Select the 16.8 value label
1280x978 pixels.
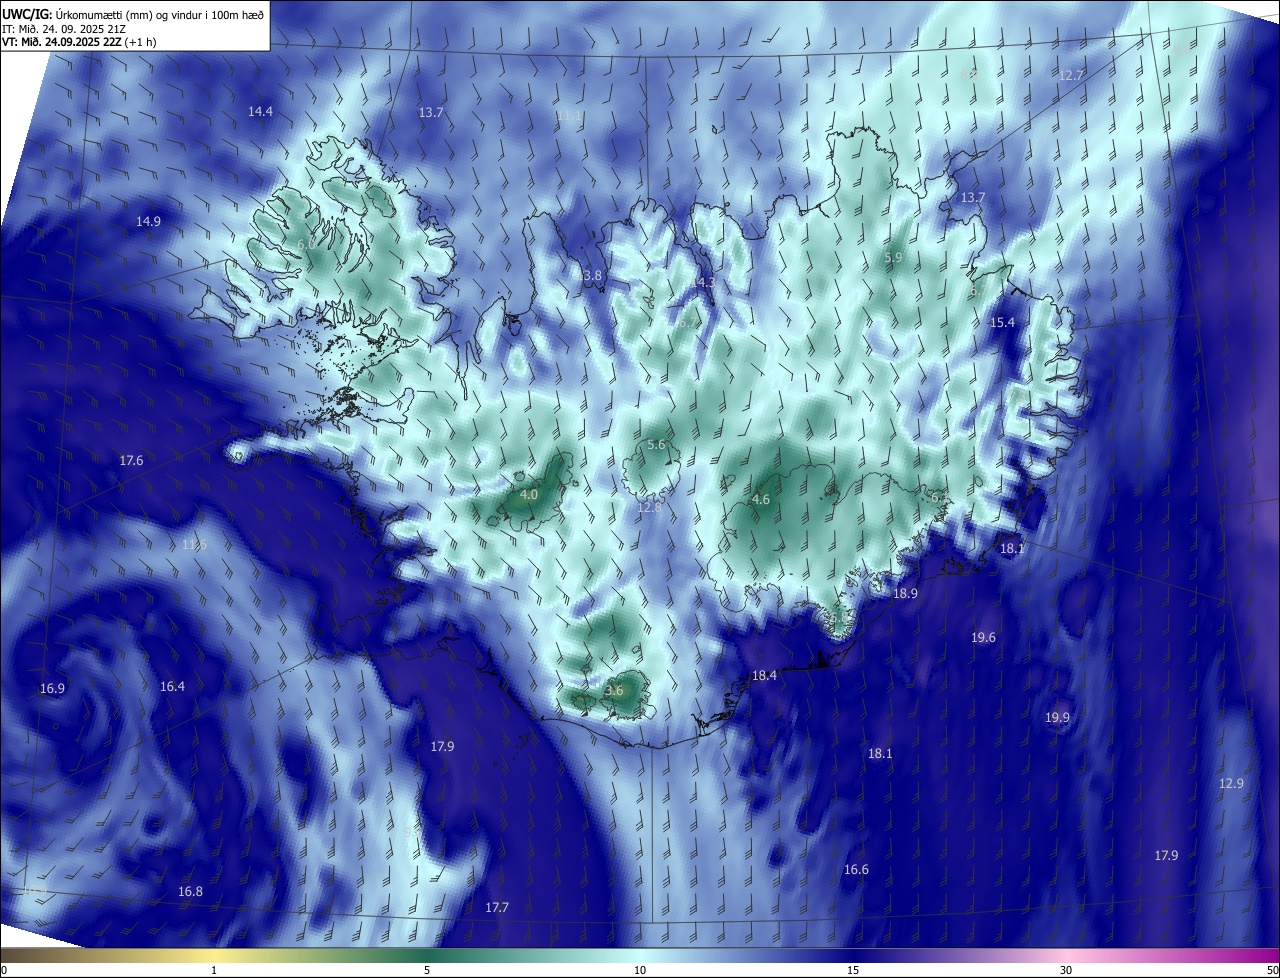click(190, 892)
